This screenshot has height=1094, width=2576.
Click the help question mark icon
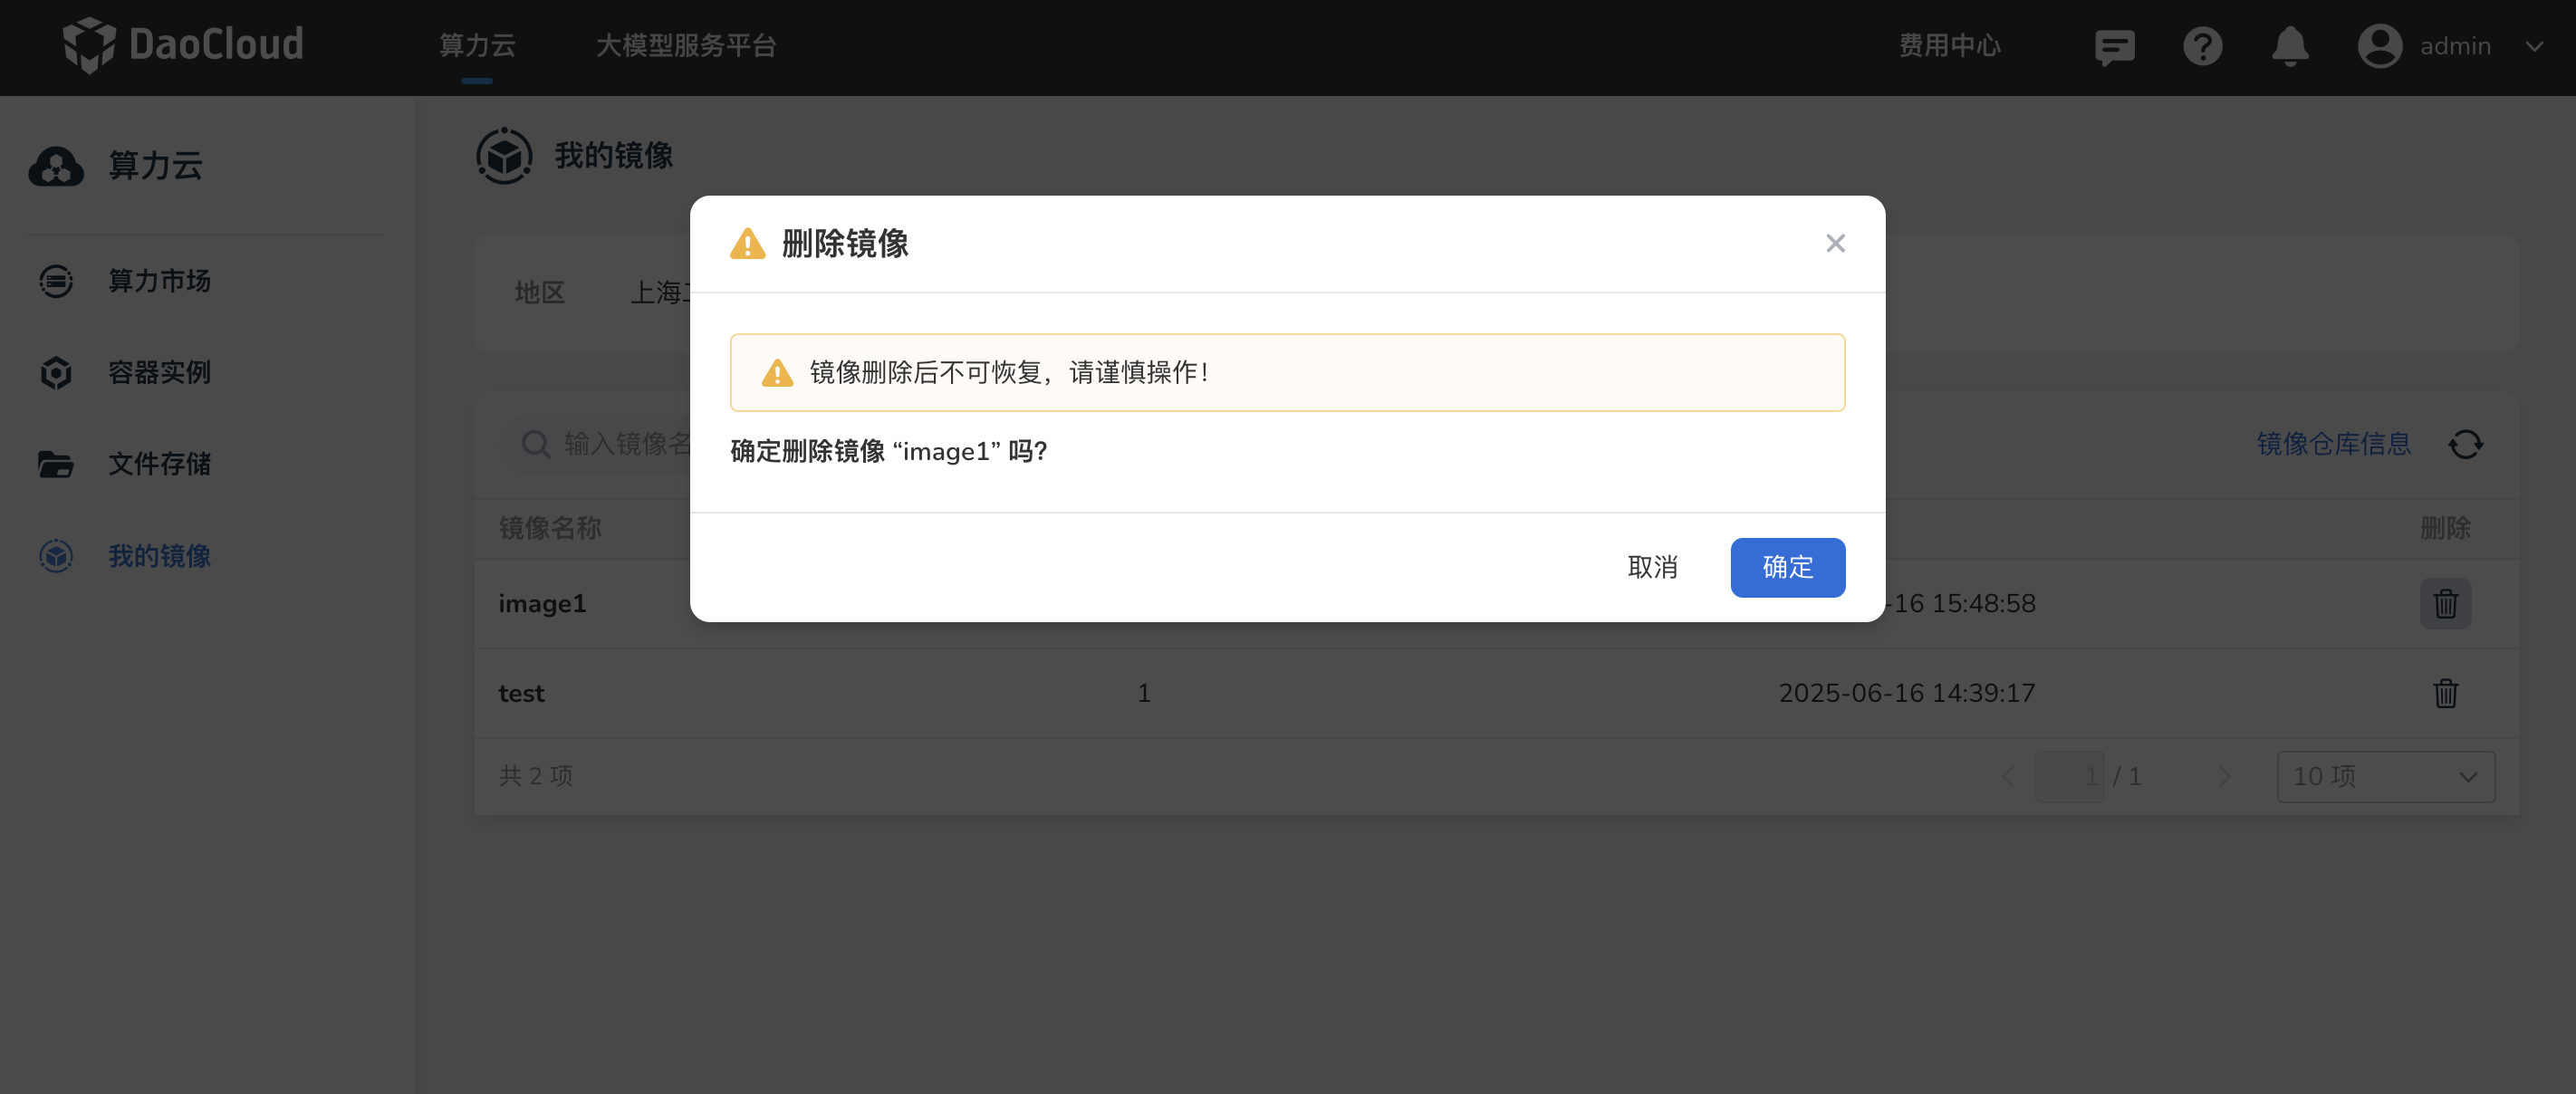point(2204,46)
